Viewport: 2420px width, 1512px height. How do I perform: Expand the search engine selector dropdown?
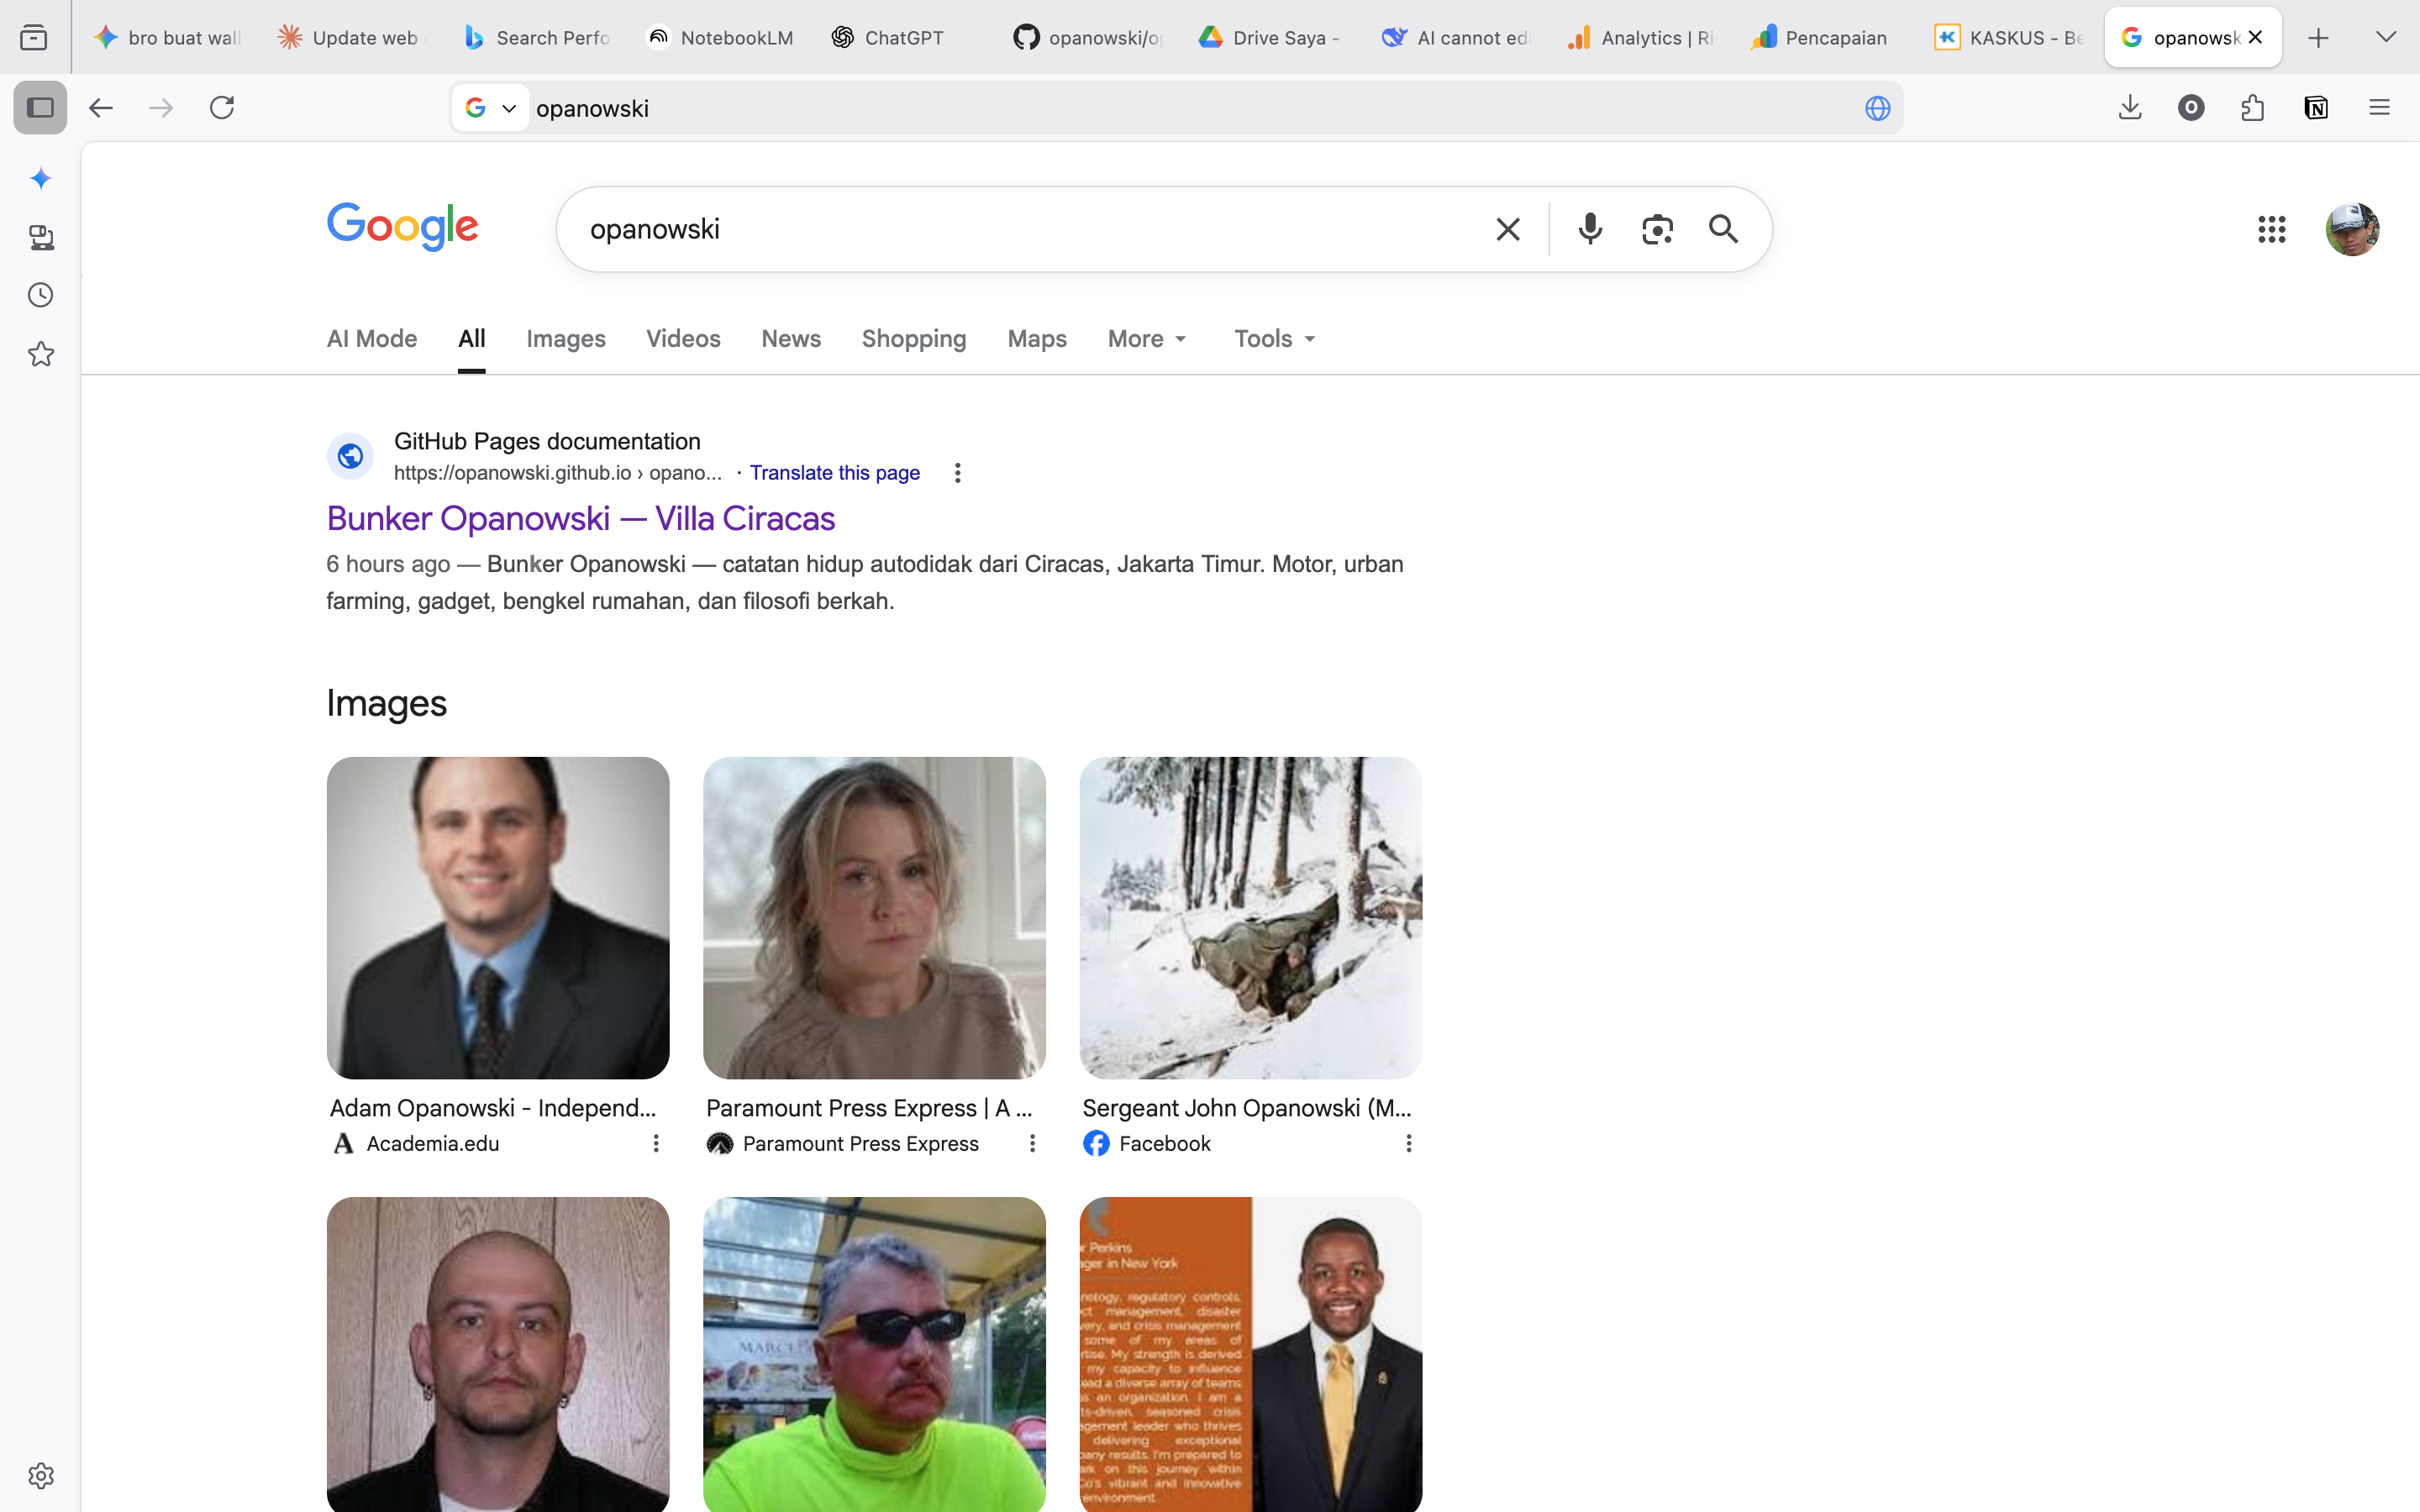[491, 108]
